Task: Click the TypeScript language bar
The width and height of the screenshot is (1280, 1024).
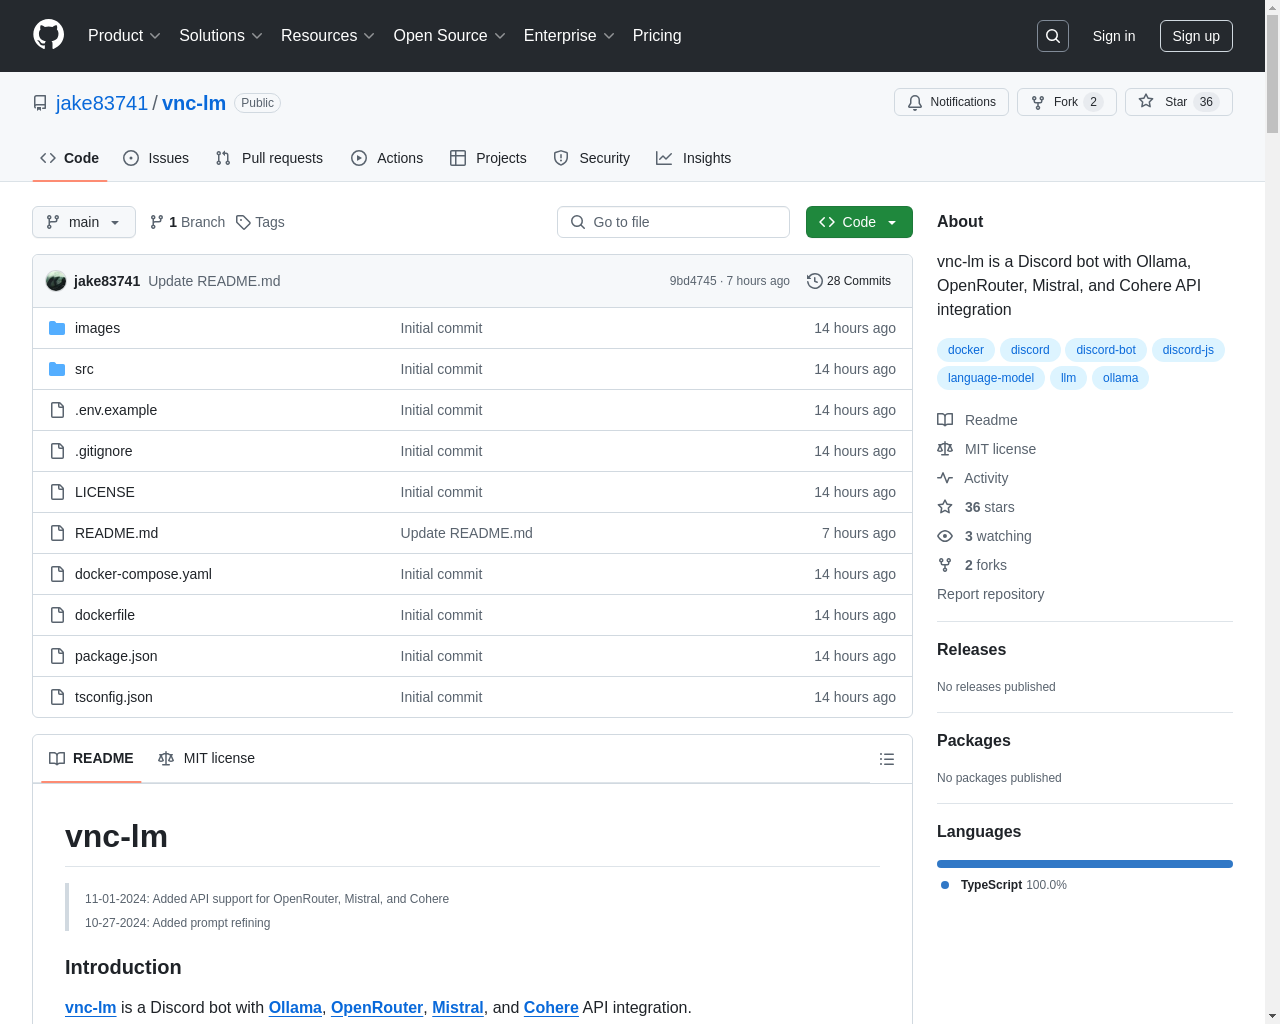Action: pos(1085,864)
